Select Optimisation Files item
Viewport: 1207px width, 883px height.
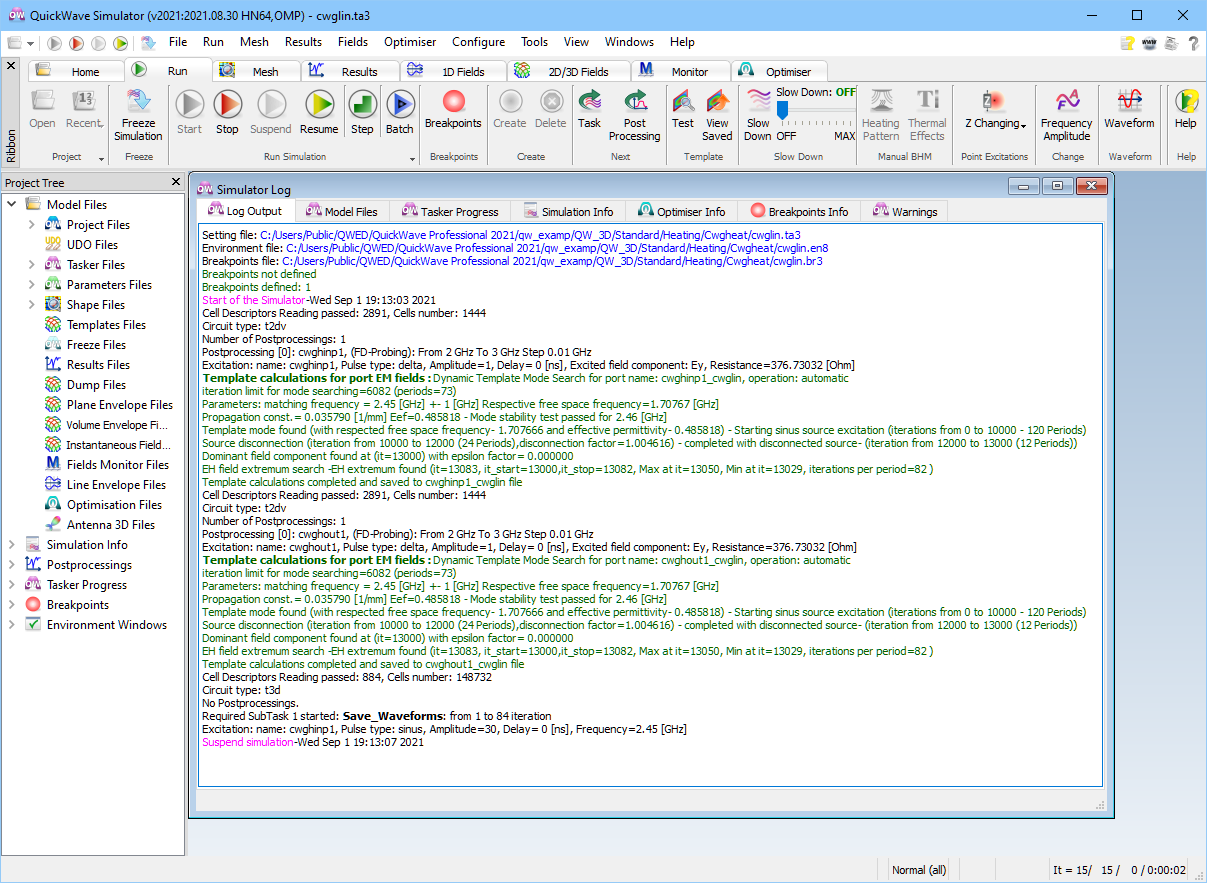114,505
